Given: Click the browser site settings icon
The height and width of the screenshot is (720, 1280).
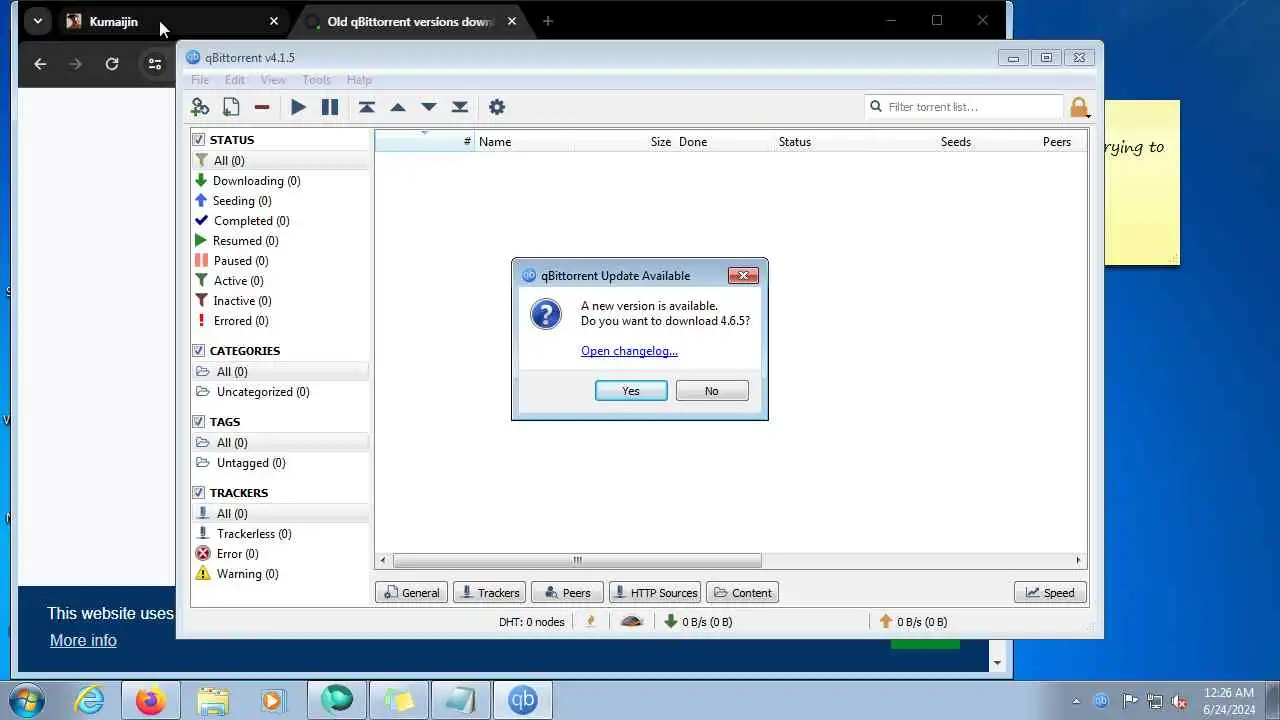Looking at the screenshot, I should tap(155, 64).
